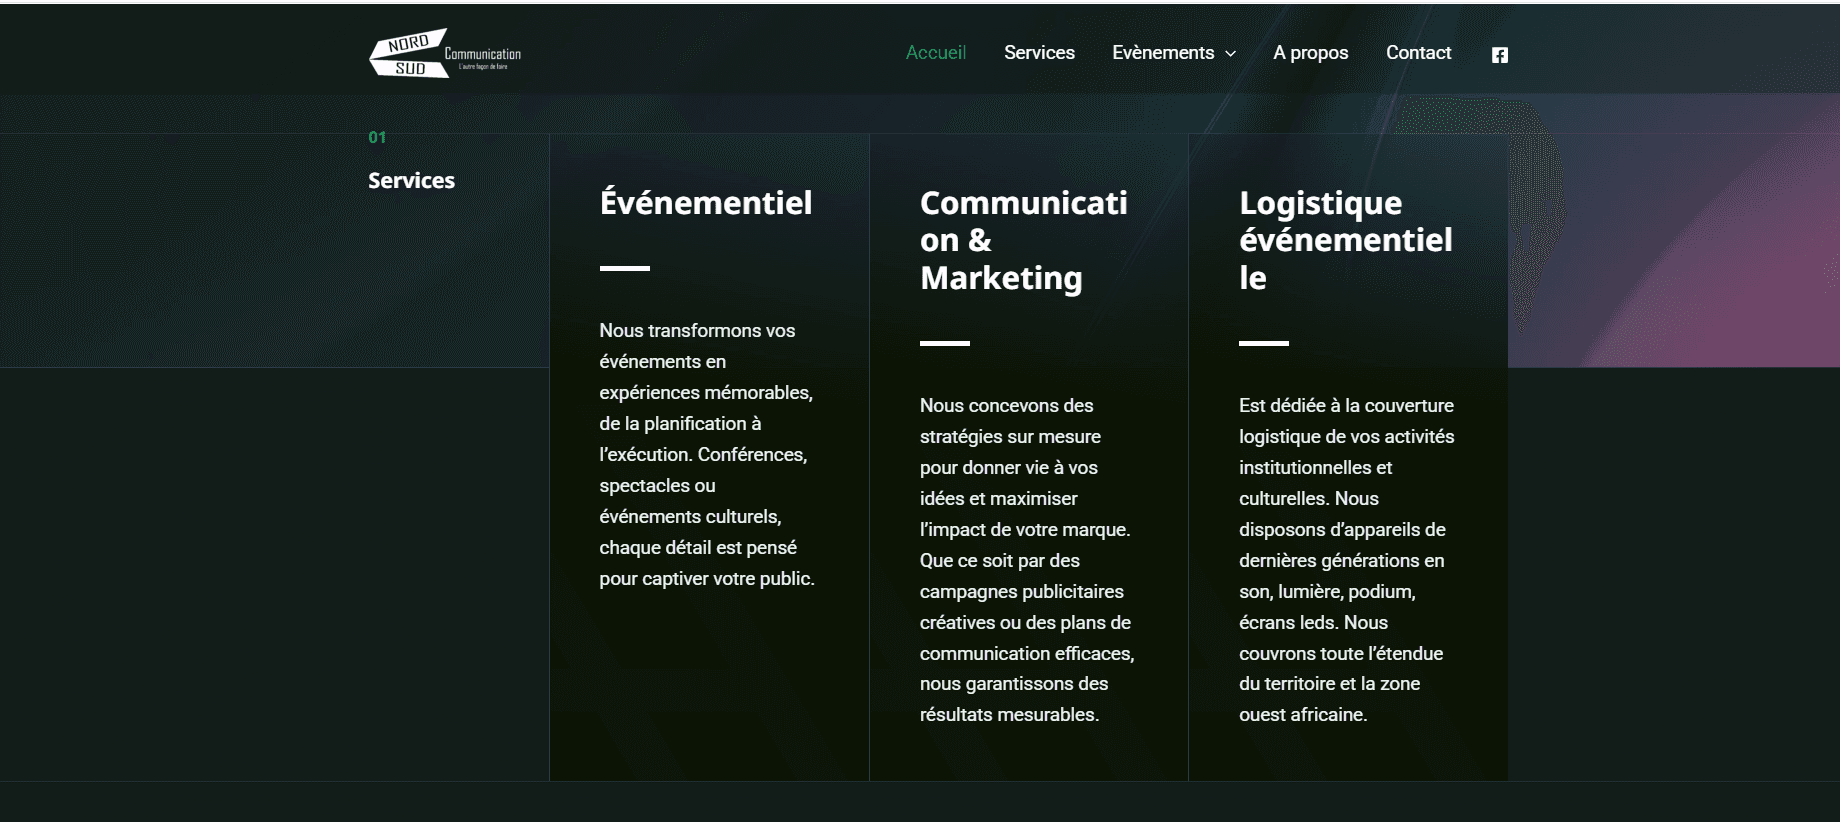The image size is (1840, 822).
Task: Open the Contact page
Action: click(1418, 53)
